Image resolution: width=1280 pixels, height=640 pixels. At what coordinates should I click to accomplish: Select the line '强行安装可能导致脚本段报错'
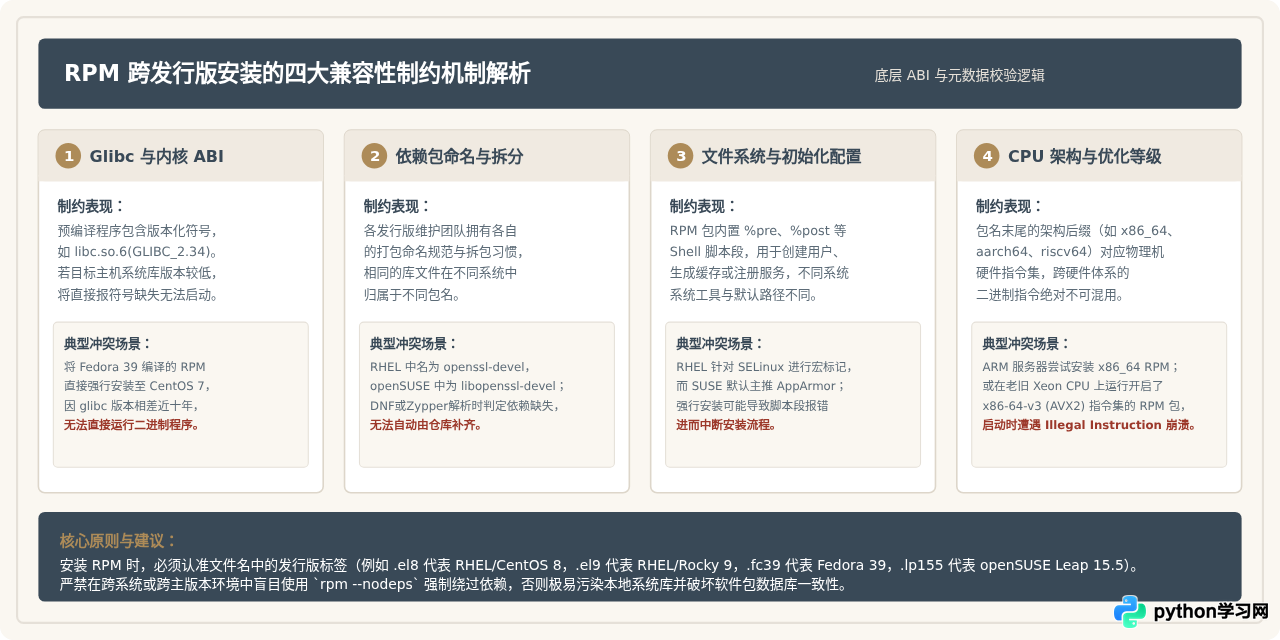point(752,405)
